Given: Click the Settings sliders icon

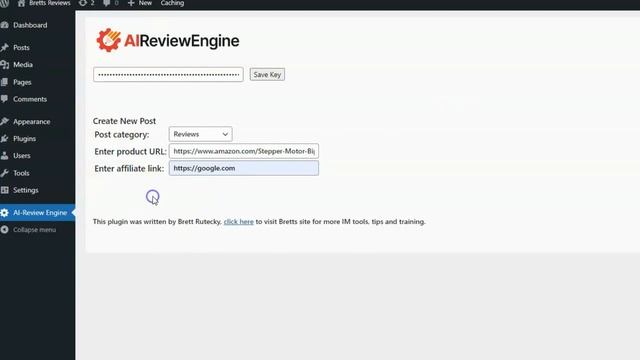Looking at the screenshot, I should pyautogui.click(x=4, y=190).
